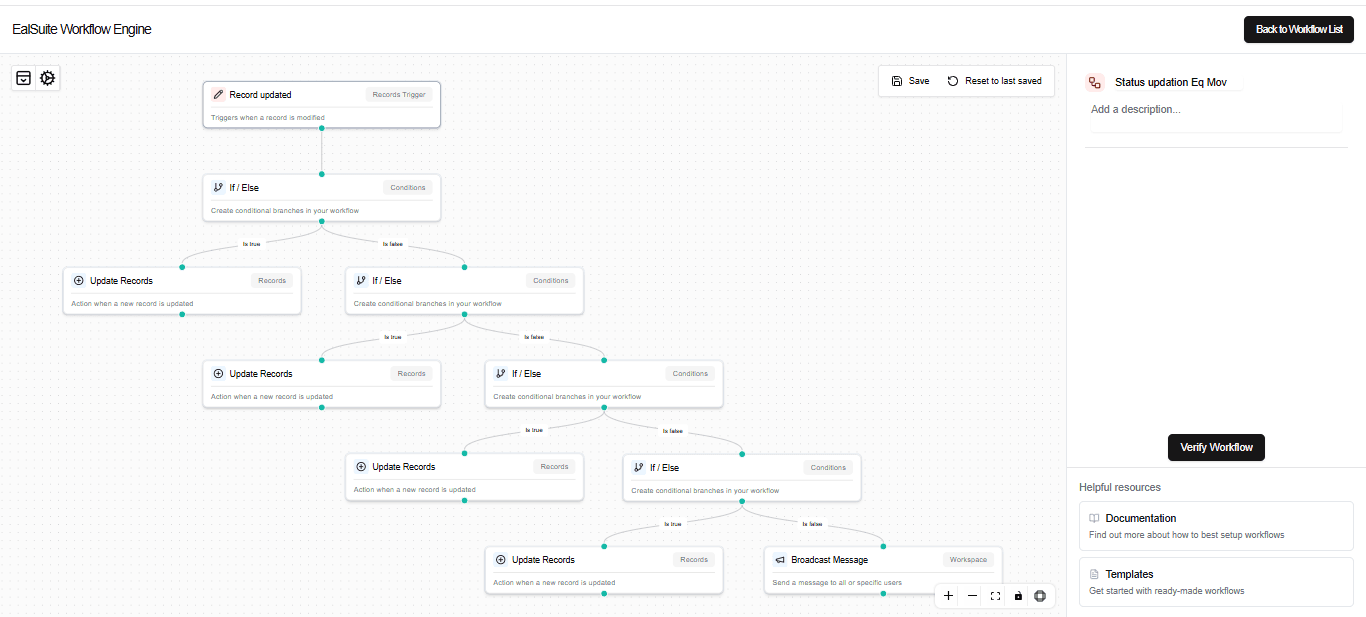The height and width of the screenshot is (617, 1366).
Task: Zoom in with the plus icon
Action: click(948, 596)
